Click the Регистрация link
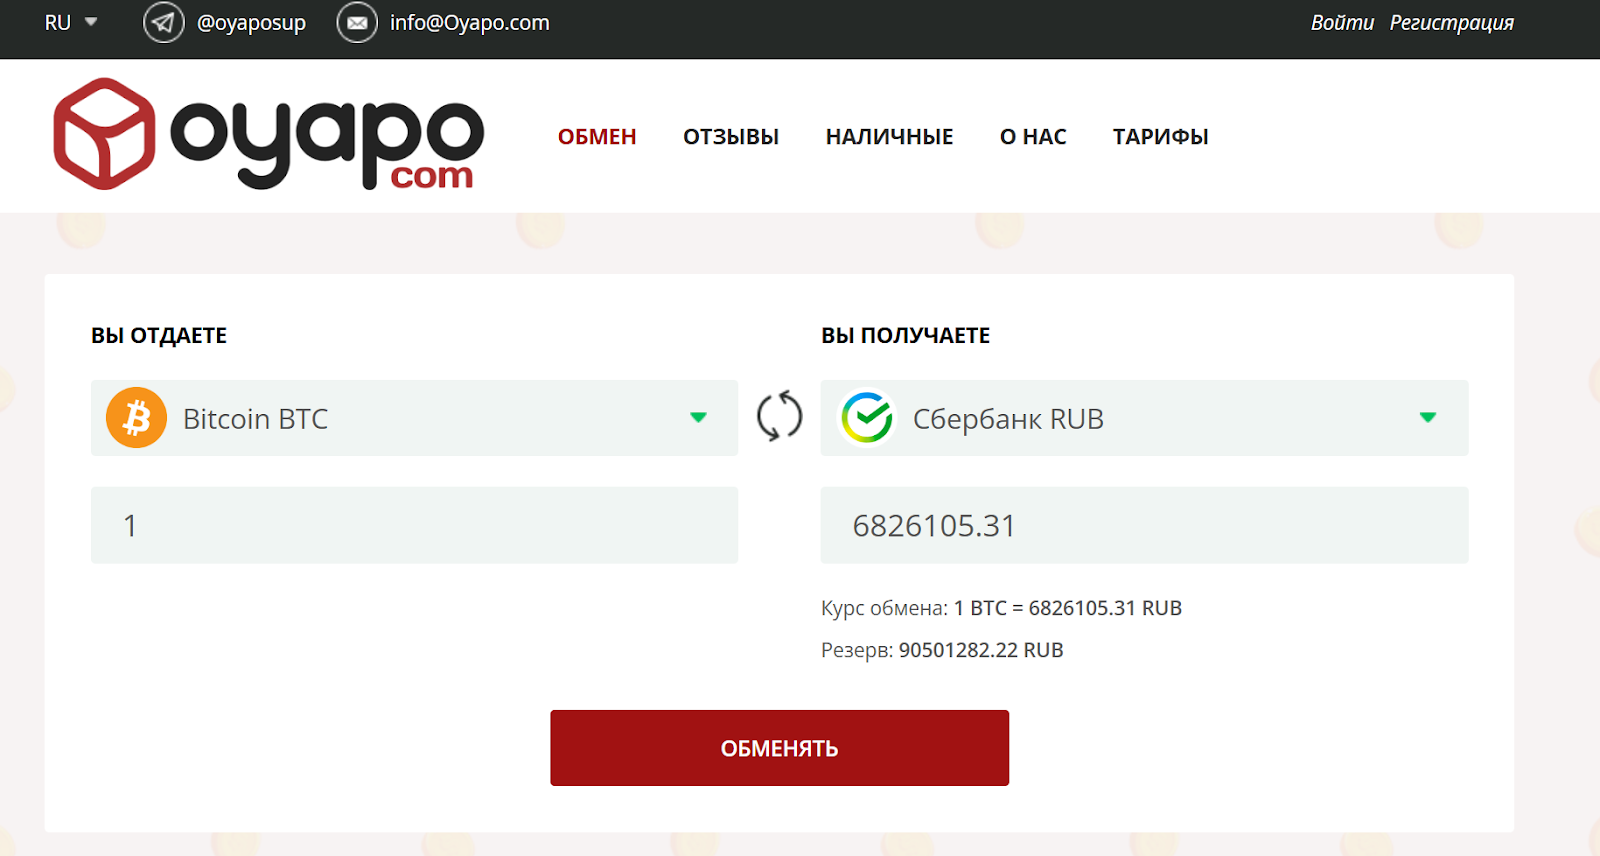The image size is (1600, 856). pos(1451,23)
